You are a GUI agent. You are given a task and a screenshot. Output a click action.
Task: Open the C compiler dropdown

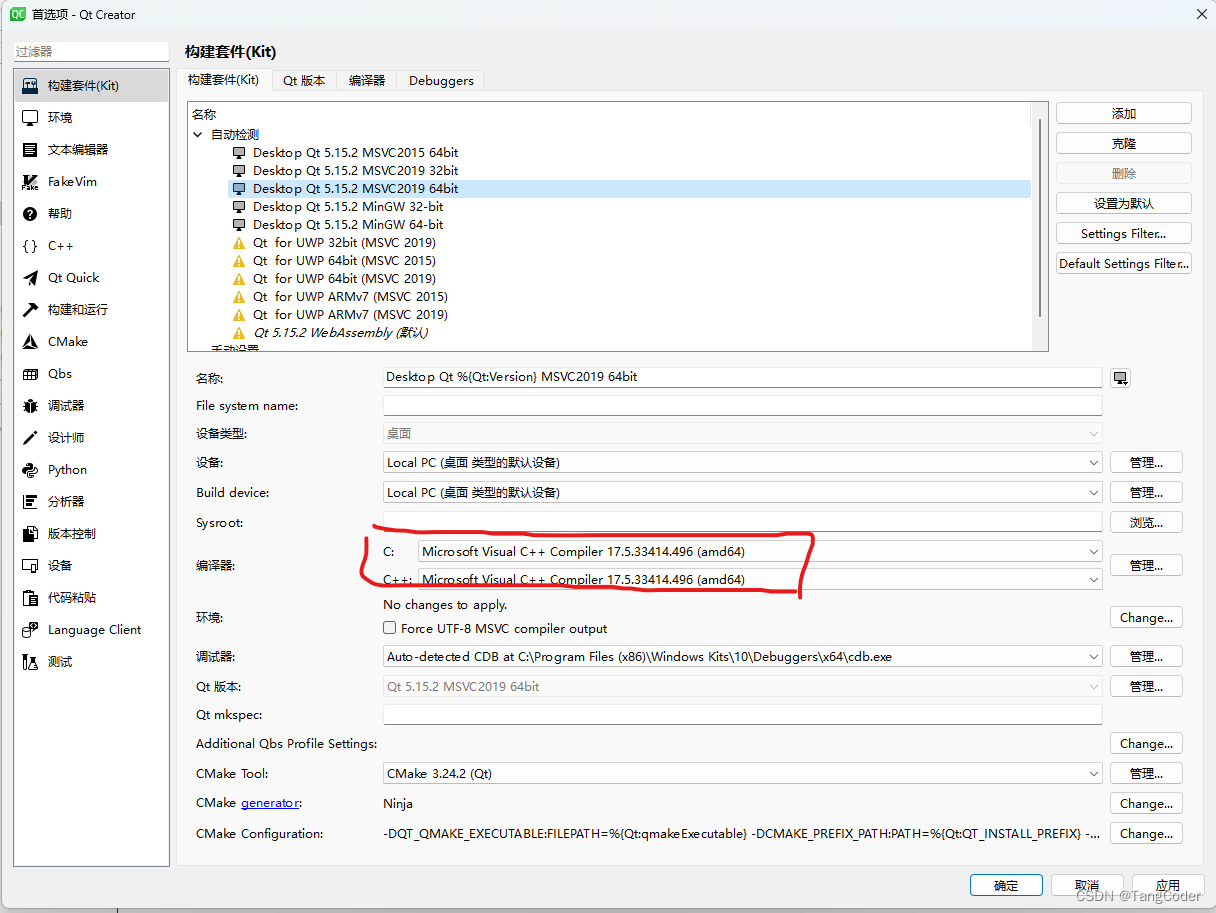(x=760, y=551)
